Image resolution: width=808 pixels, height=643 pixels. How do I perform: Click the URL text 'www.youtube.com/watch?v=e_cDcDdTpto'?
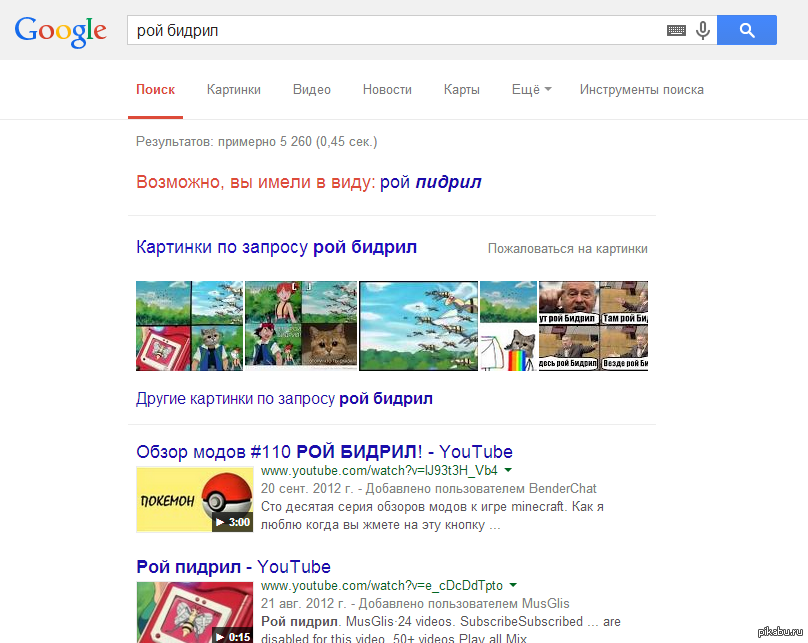tap(382, 586)
